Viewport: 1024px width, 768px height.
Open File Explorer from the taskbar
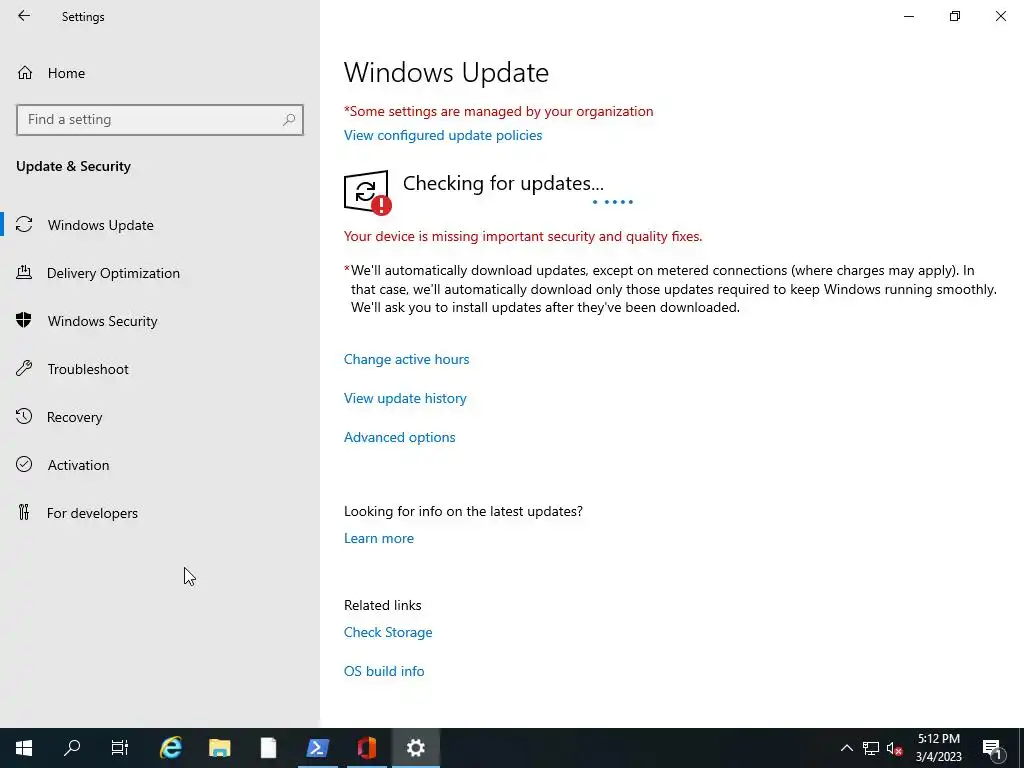pyautogui.click(x=219, y=748)
